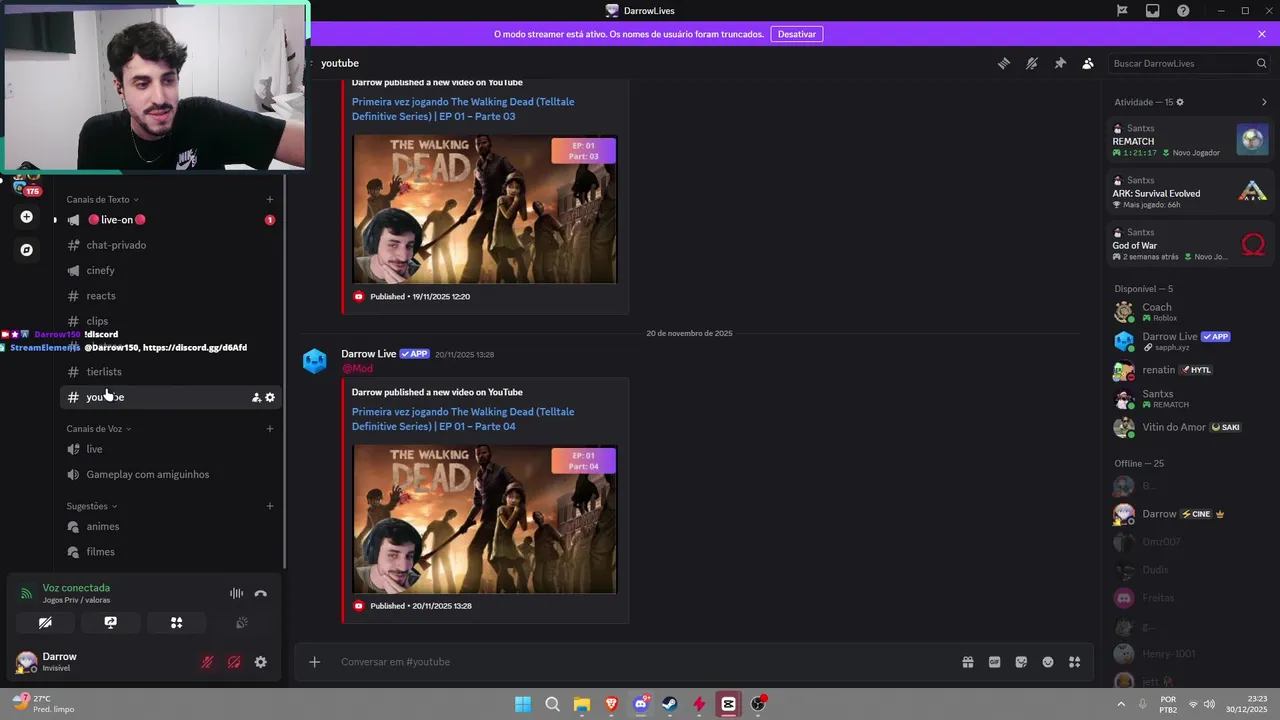Toggle the member list icon
This screenshot has width=1280, height=720.
point(1088,63)
